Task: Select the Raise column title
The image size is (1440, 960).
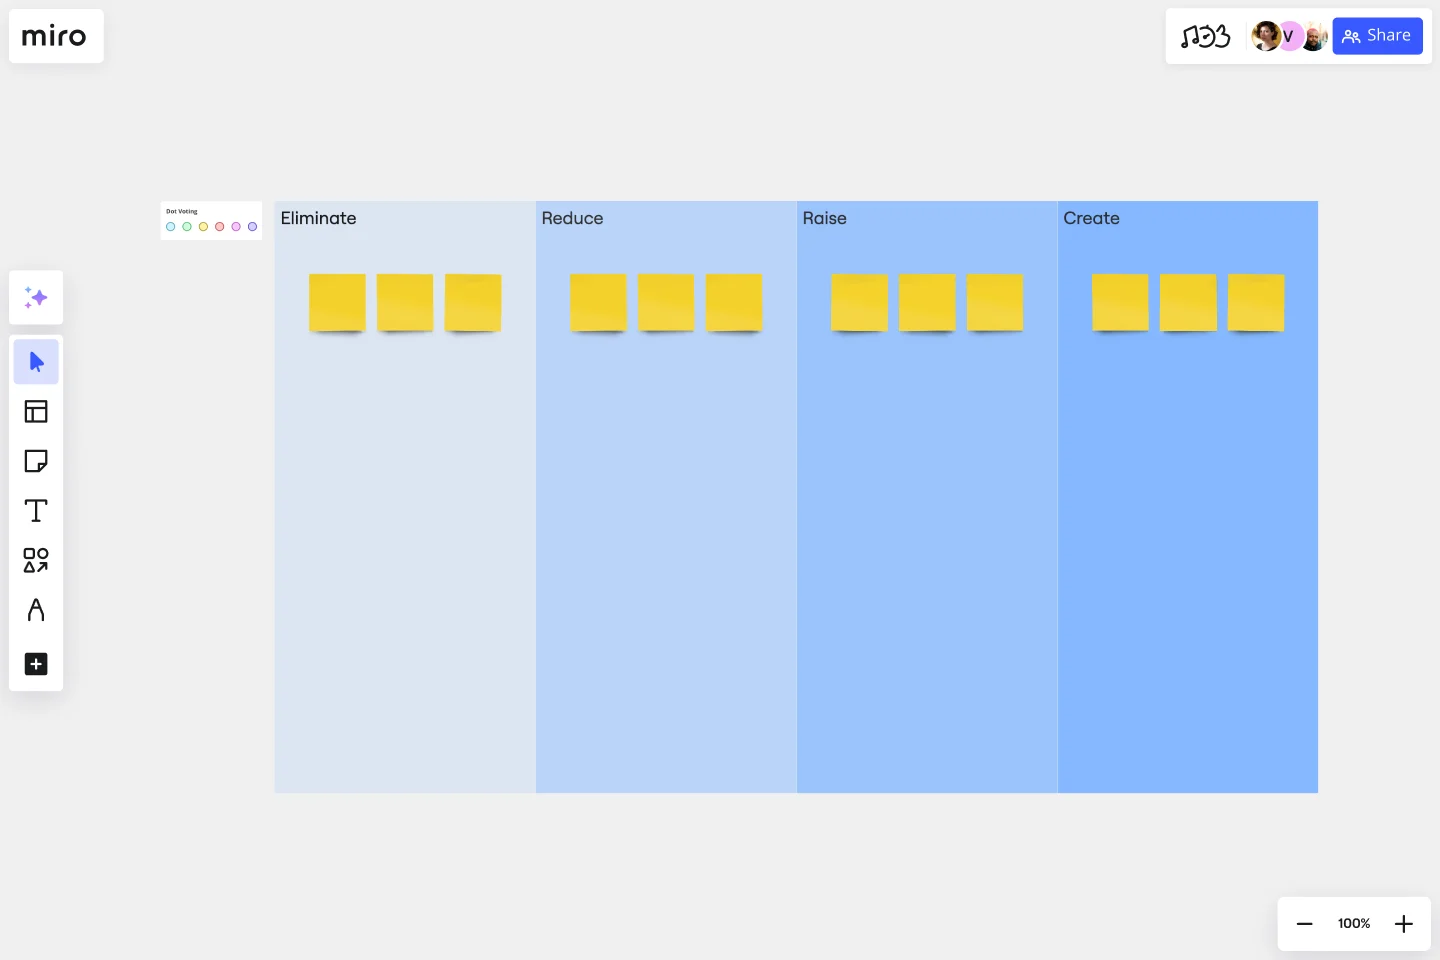Action: pyautogui.click(x=824, y=218)
